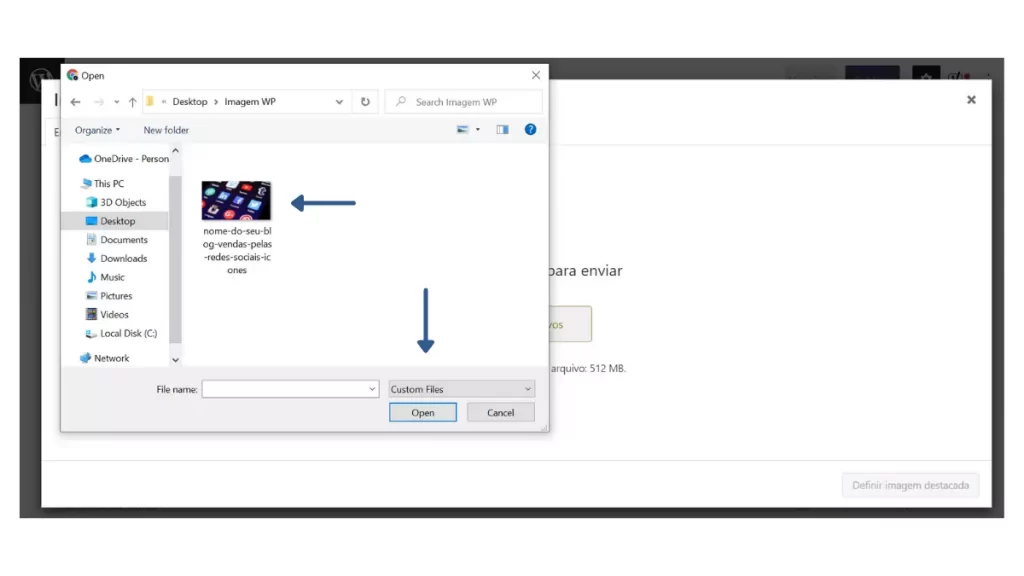1024x576 pixels.
Task: Open the Organize menu
Action: [97, 130]
